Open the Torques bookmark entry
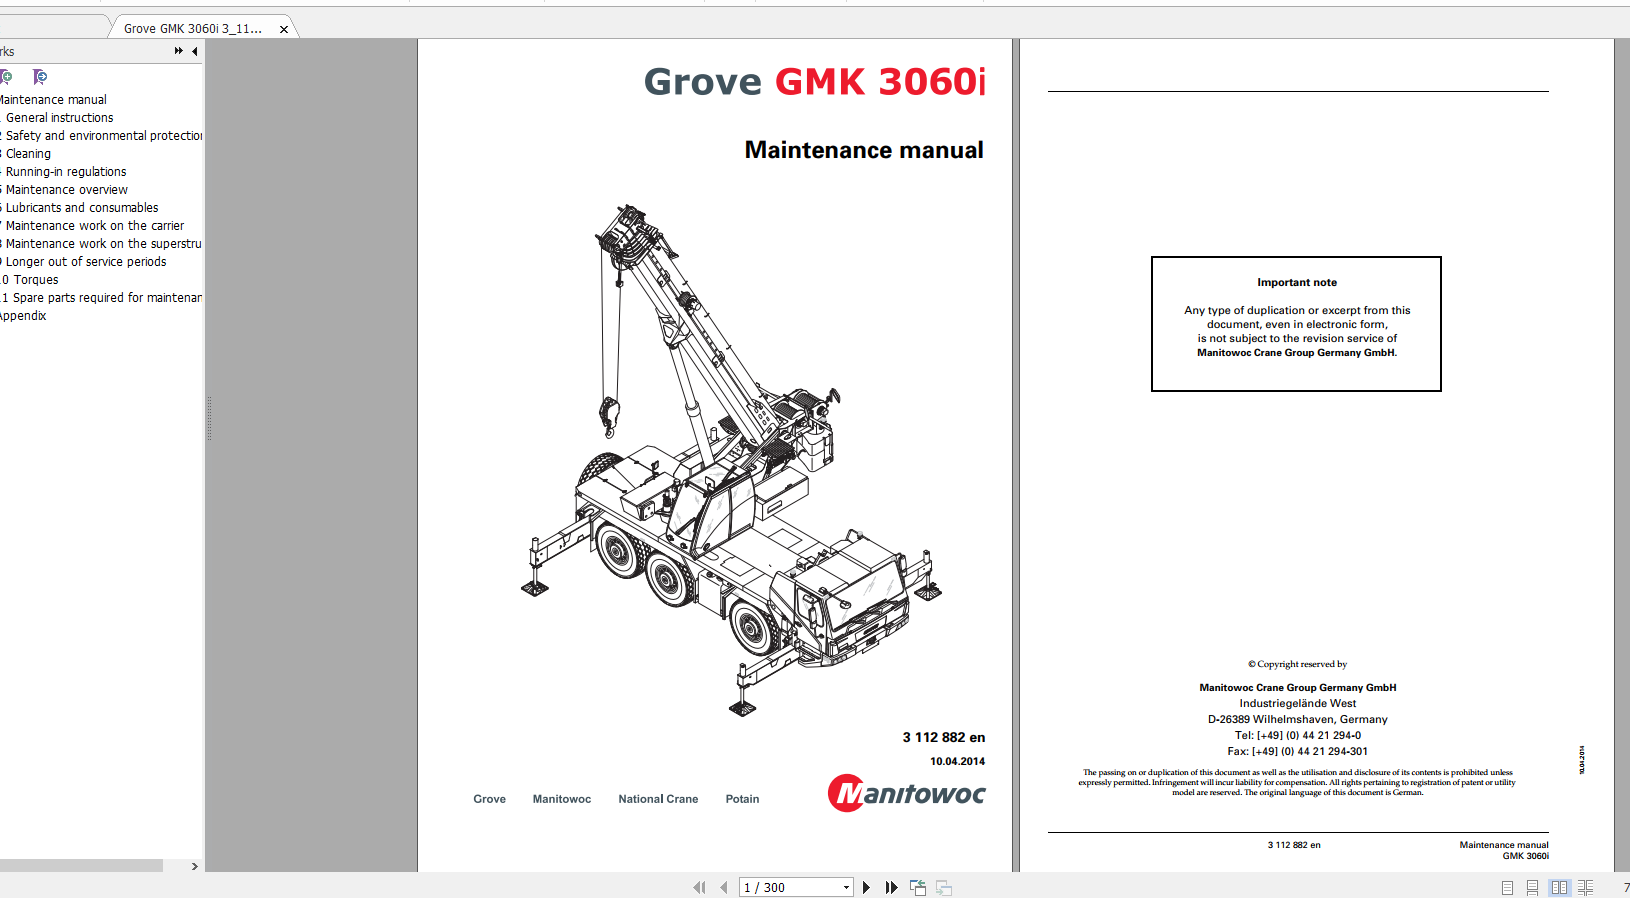Image resolution: width=1630 pixels, height=898 pixels. pos(36,280)
